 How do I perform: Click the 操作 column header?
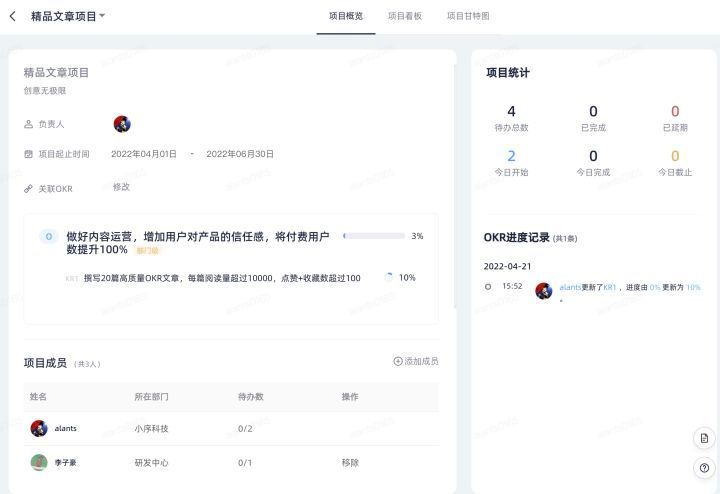tap(350, 397)
